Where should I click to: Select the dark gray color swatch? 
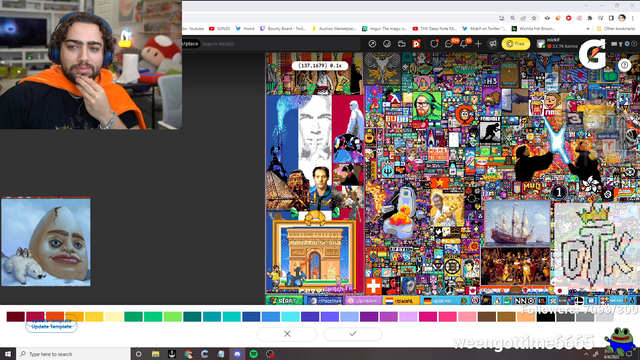tap(565, 317)
